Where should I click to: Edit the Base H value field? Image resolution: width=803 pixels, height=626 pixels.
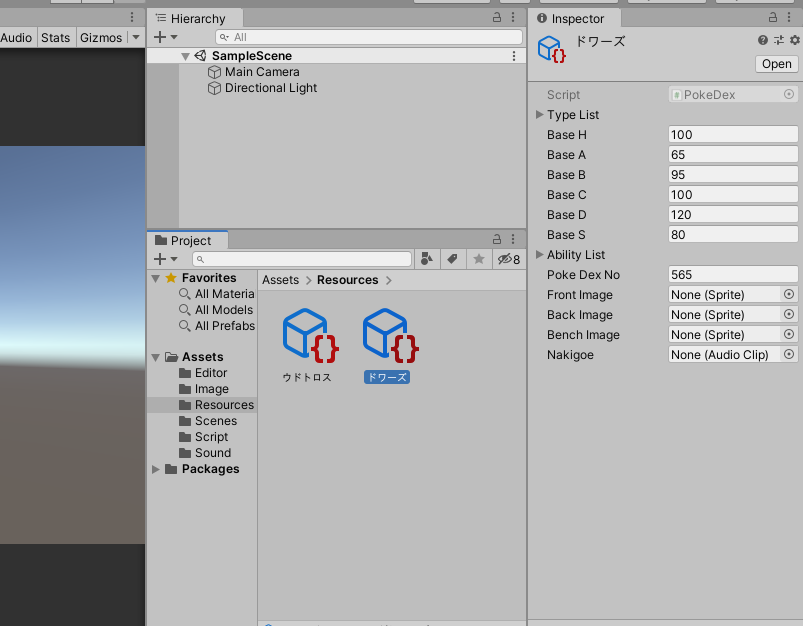(733, 135)
